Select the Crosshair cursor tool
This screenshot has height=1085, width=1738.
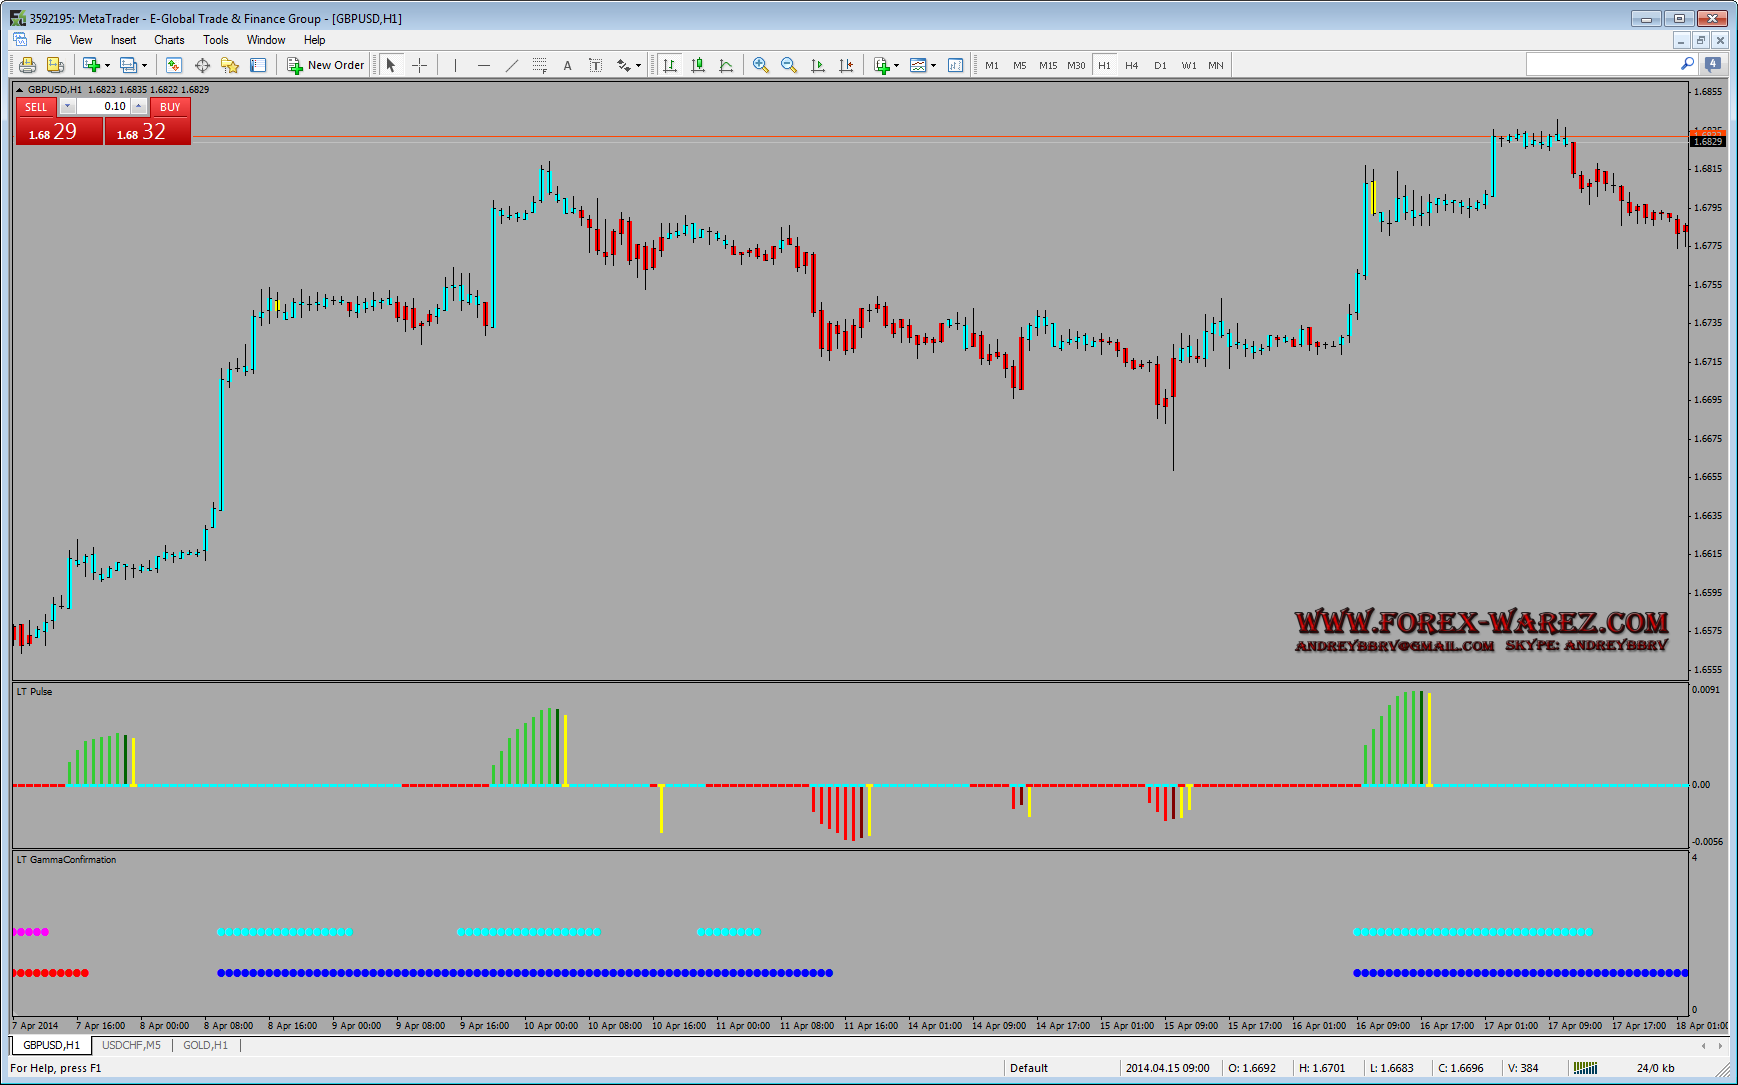(420, 65)
